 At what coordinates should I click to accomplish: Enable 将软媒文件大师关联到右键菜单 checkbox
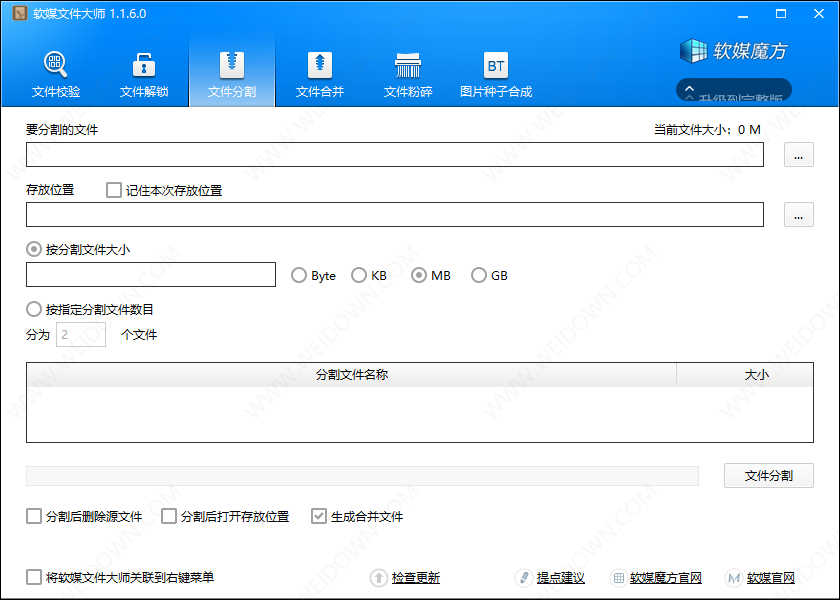[x=34, y=577]
